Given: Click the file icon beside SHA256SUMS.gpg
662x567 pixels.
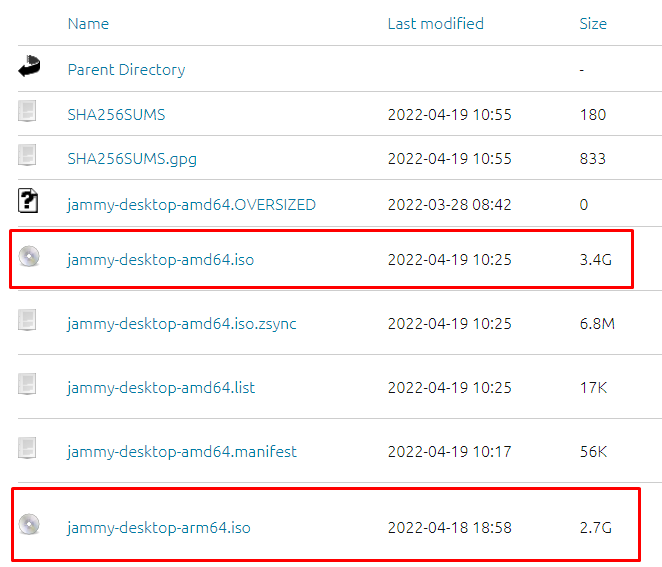Looking at the screenshot, I should click(27, 155).
